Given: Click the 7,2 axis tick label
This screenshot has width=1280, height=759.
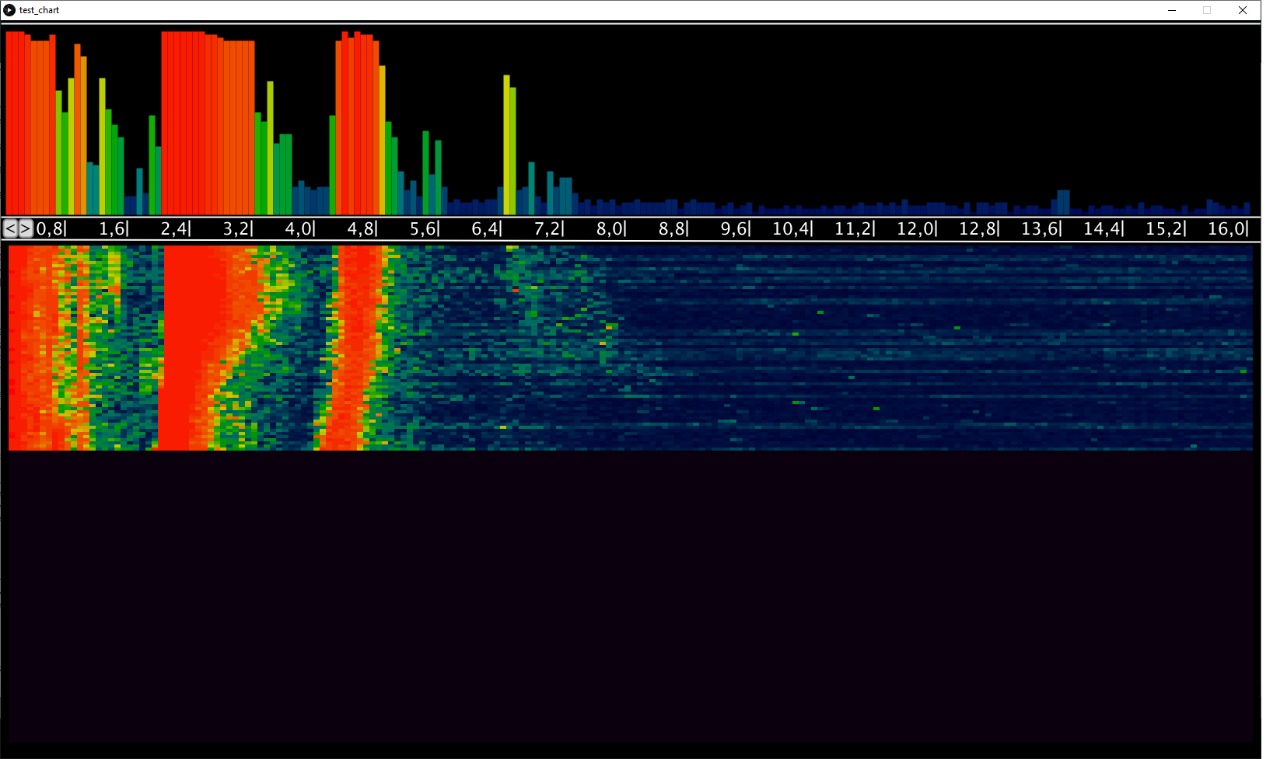Looking at the screenshot, I should tap(547, 229).
